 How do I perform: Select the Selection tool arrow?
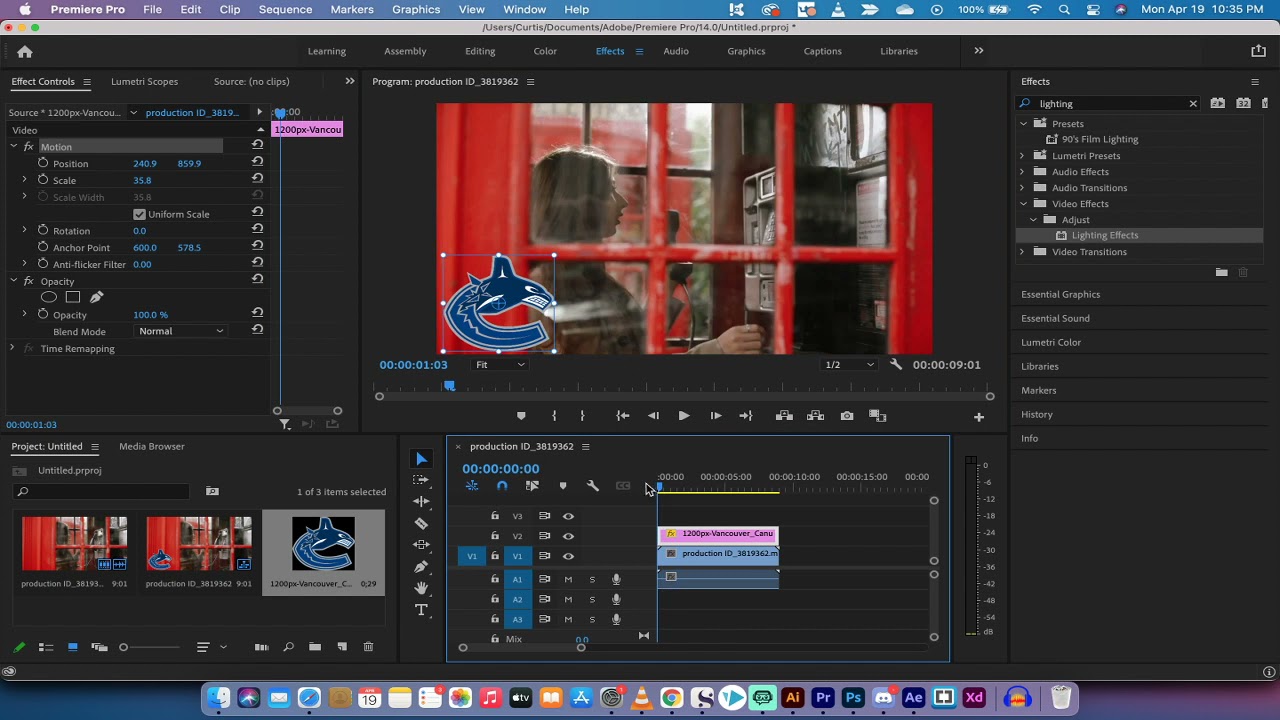point(421,459)
